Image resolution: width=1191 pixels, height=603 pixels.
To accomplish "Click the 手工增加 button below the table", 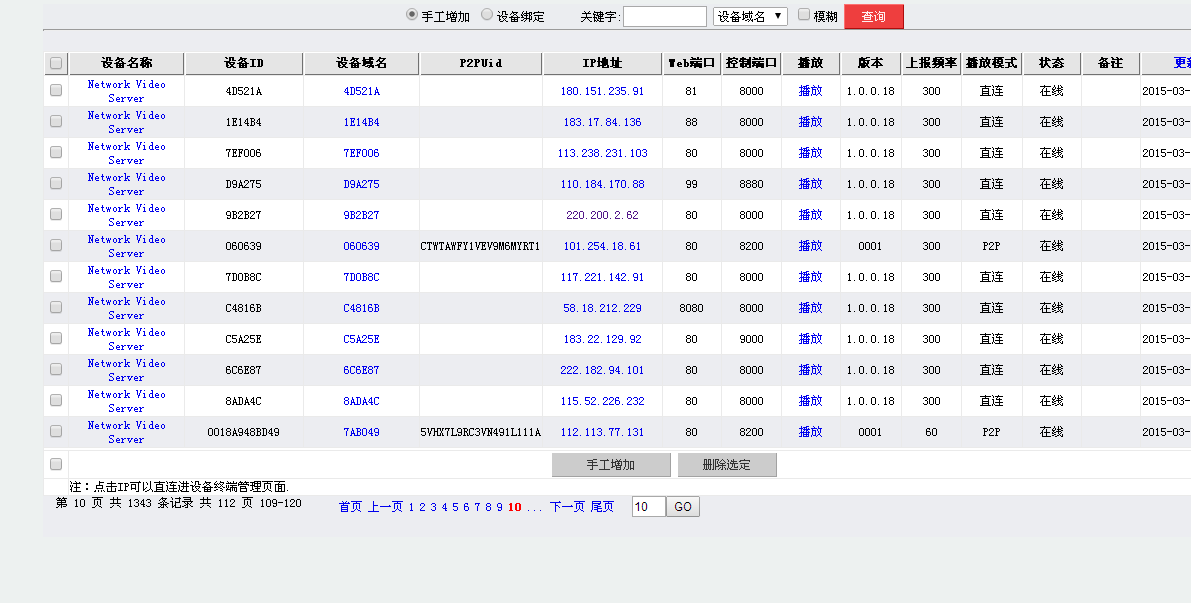I will [611, 465].
